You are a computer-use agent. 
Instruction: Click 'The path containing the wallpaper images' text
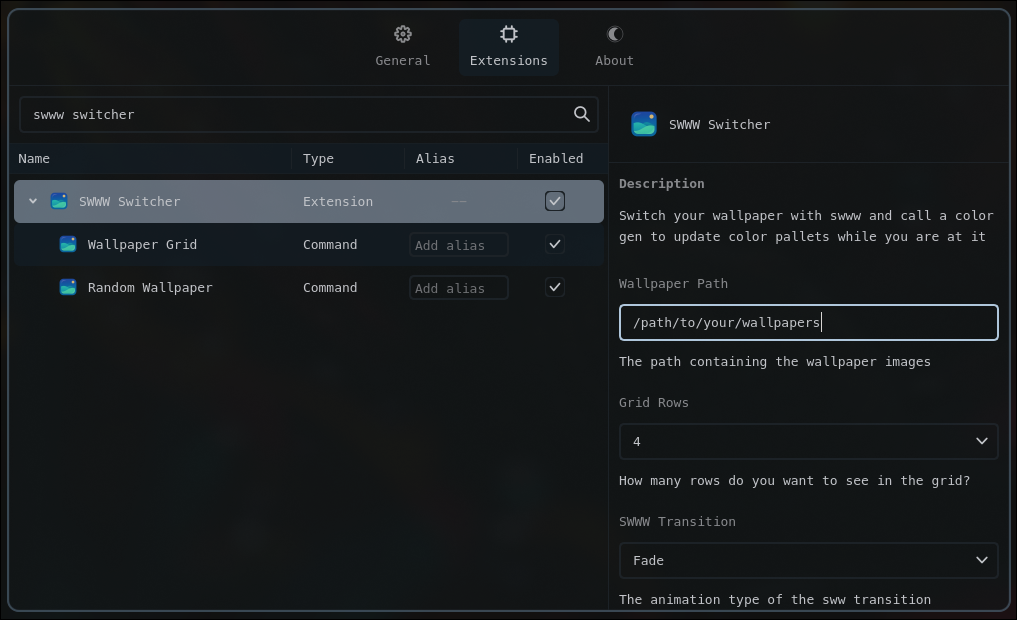[774, 361]
